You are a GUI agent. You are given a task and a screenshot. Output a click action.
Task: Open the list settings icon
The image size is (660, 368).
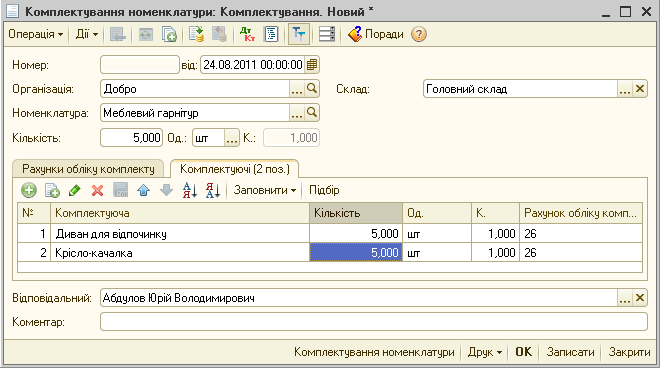[x=327, y=34]
